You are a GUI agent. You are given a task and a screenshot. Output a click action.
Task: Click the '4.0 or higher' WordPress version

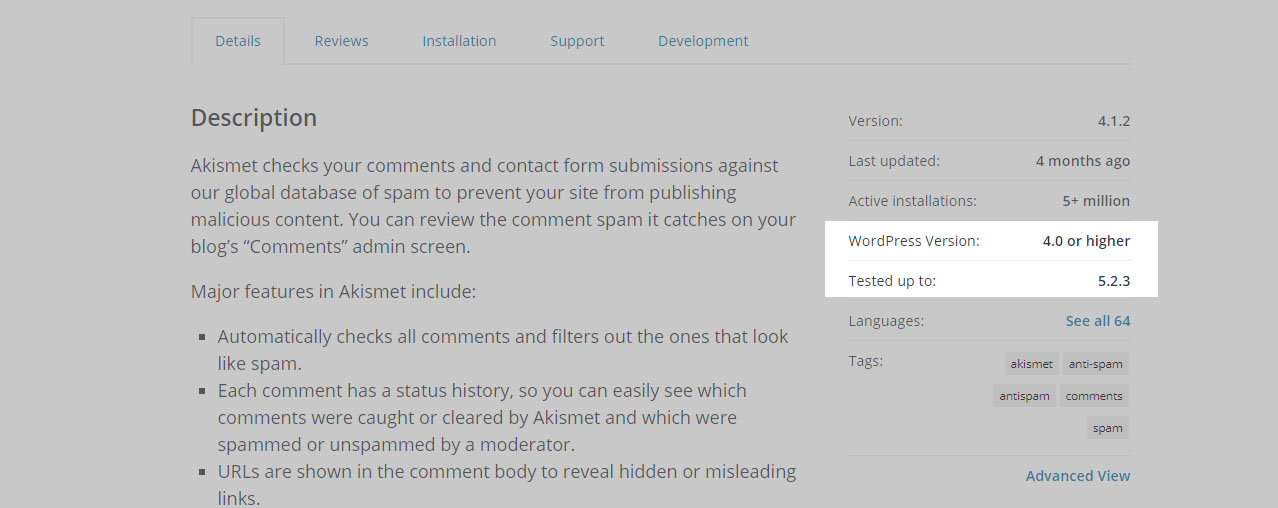tap(1087, 241)
